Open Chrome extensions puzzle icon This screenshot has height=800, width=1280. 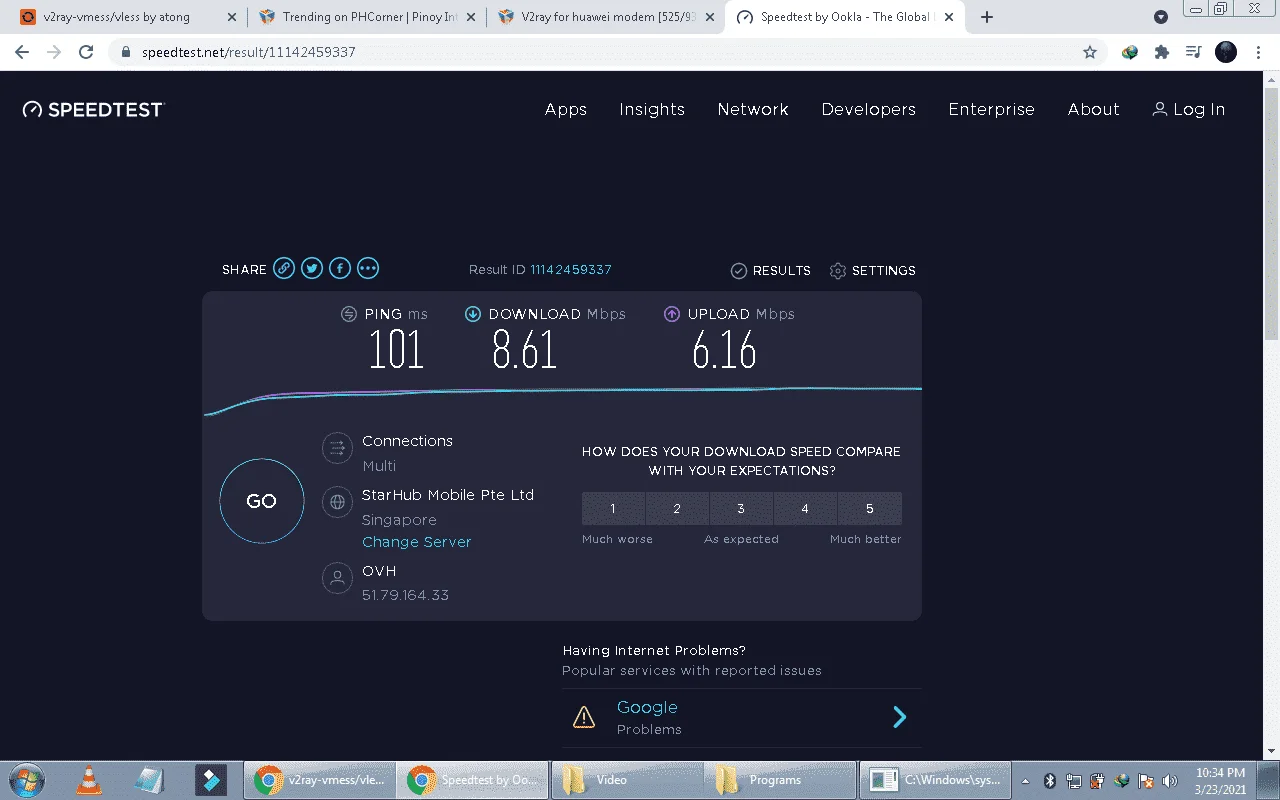click(1161, 52)
